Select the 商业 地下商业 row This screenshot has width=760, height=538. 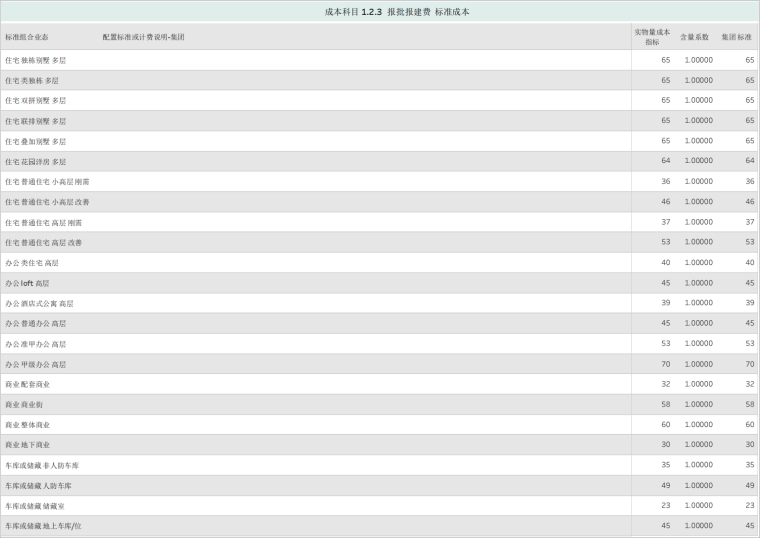27,445
